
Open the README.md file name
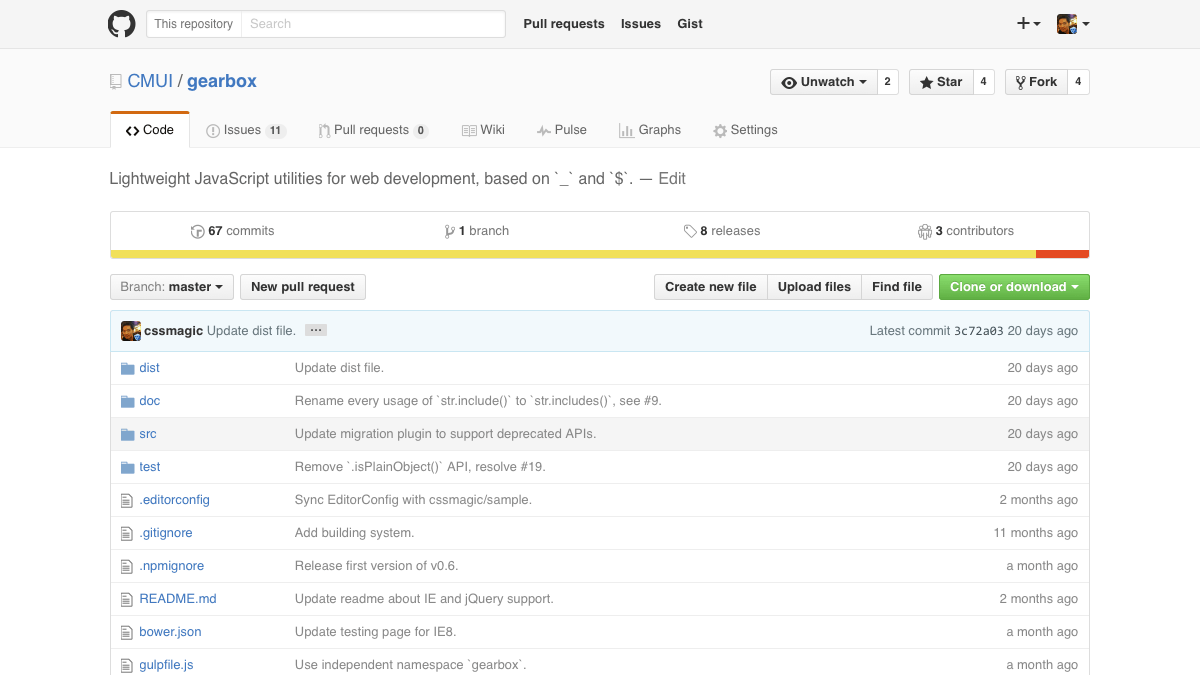tap(178, 599)
